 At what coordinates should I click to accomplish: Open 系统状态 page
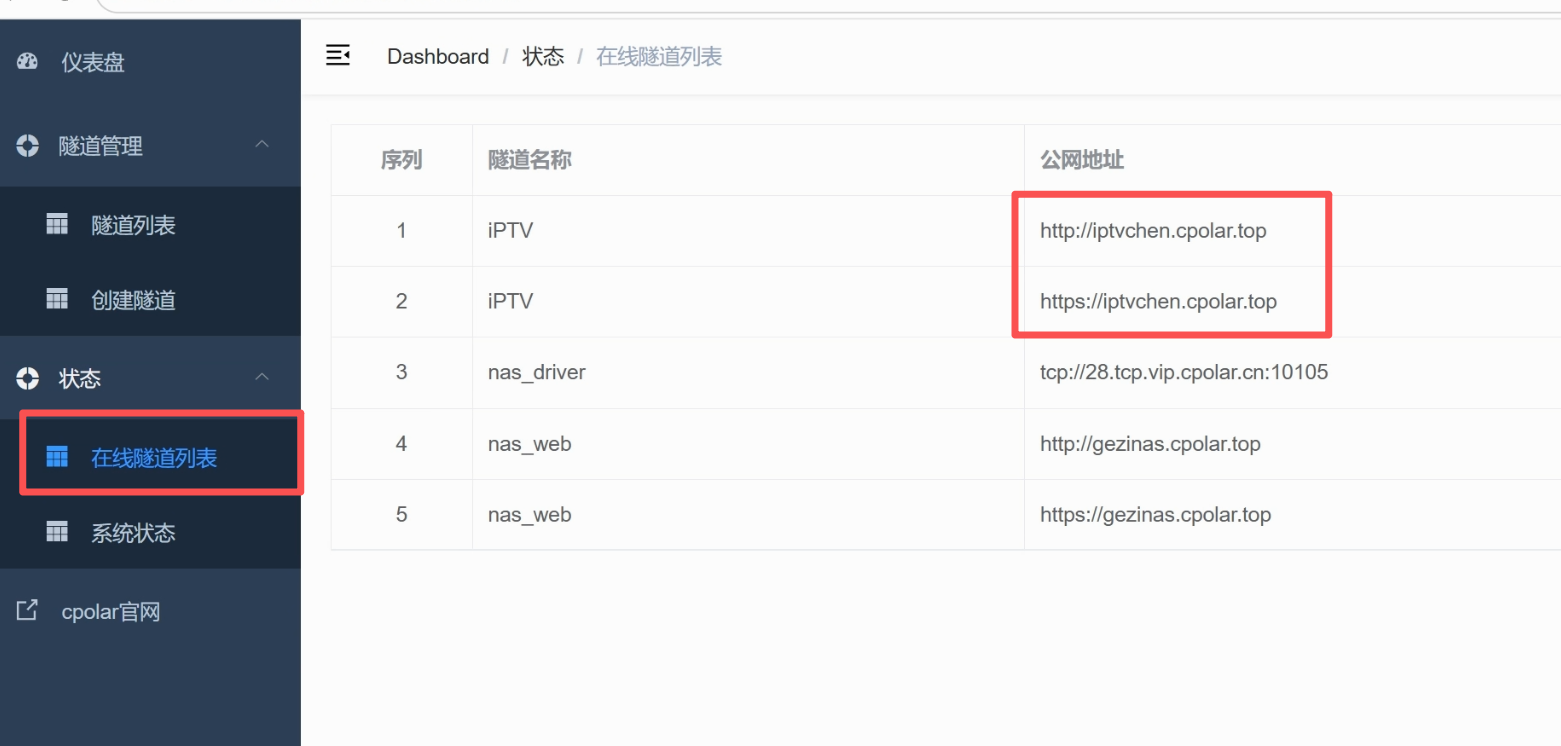150,532
